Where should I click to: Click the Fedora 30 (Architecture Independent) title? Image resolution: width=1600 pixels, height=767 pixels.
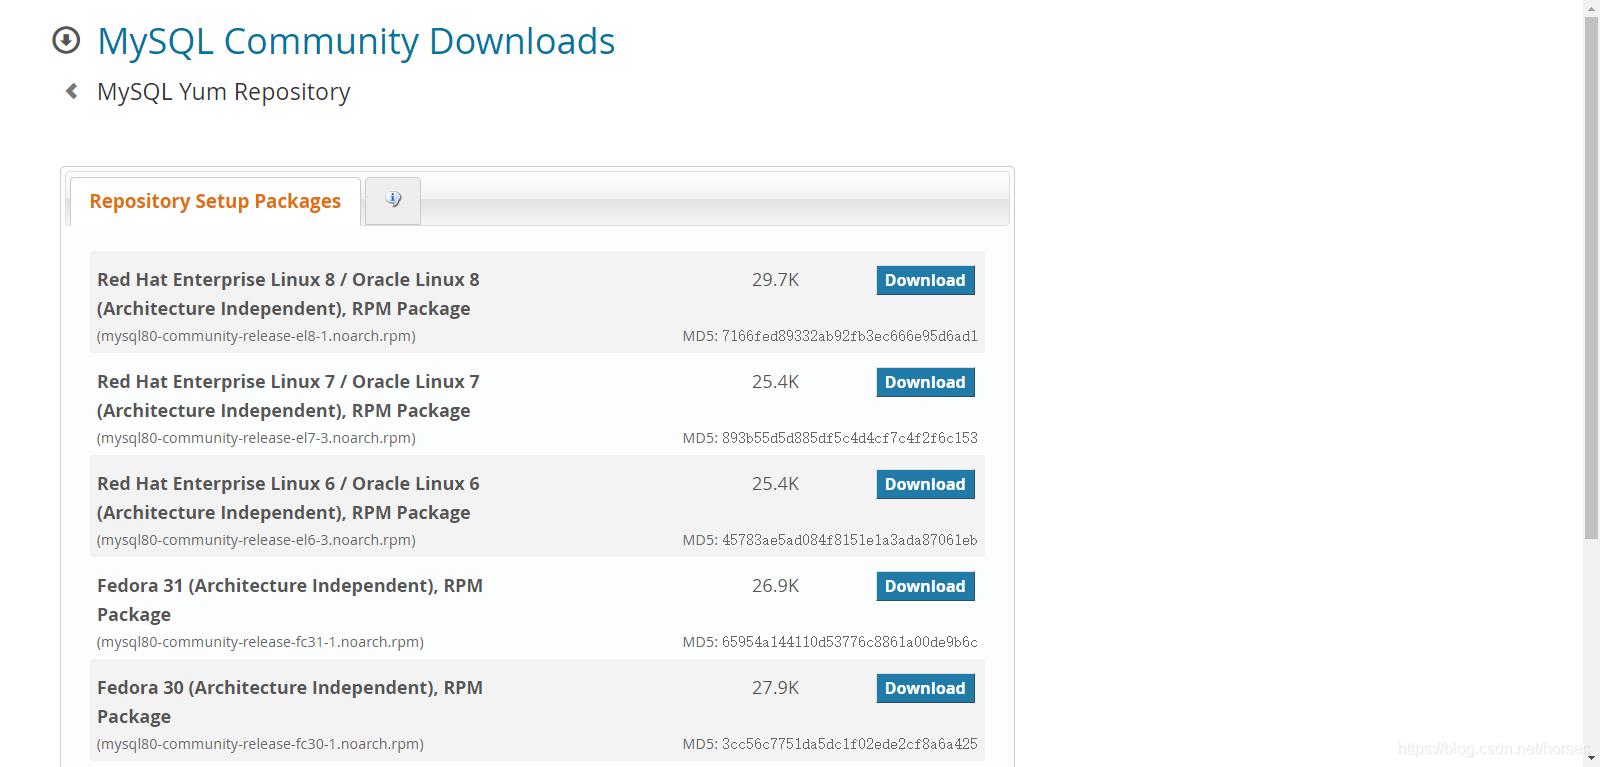pyautogui.click(x=290, y=702)
